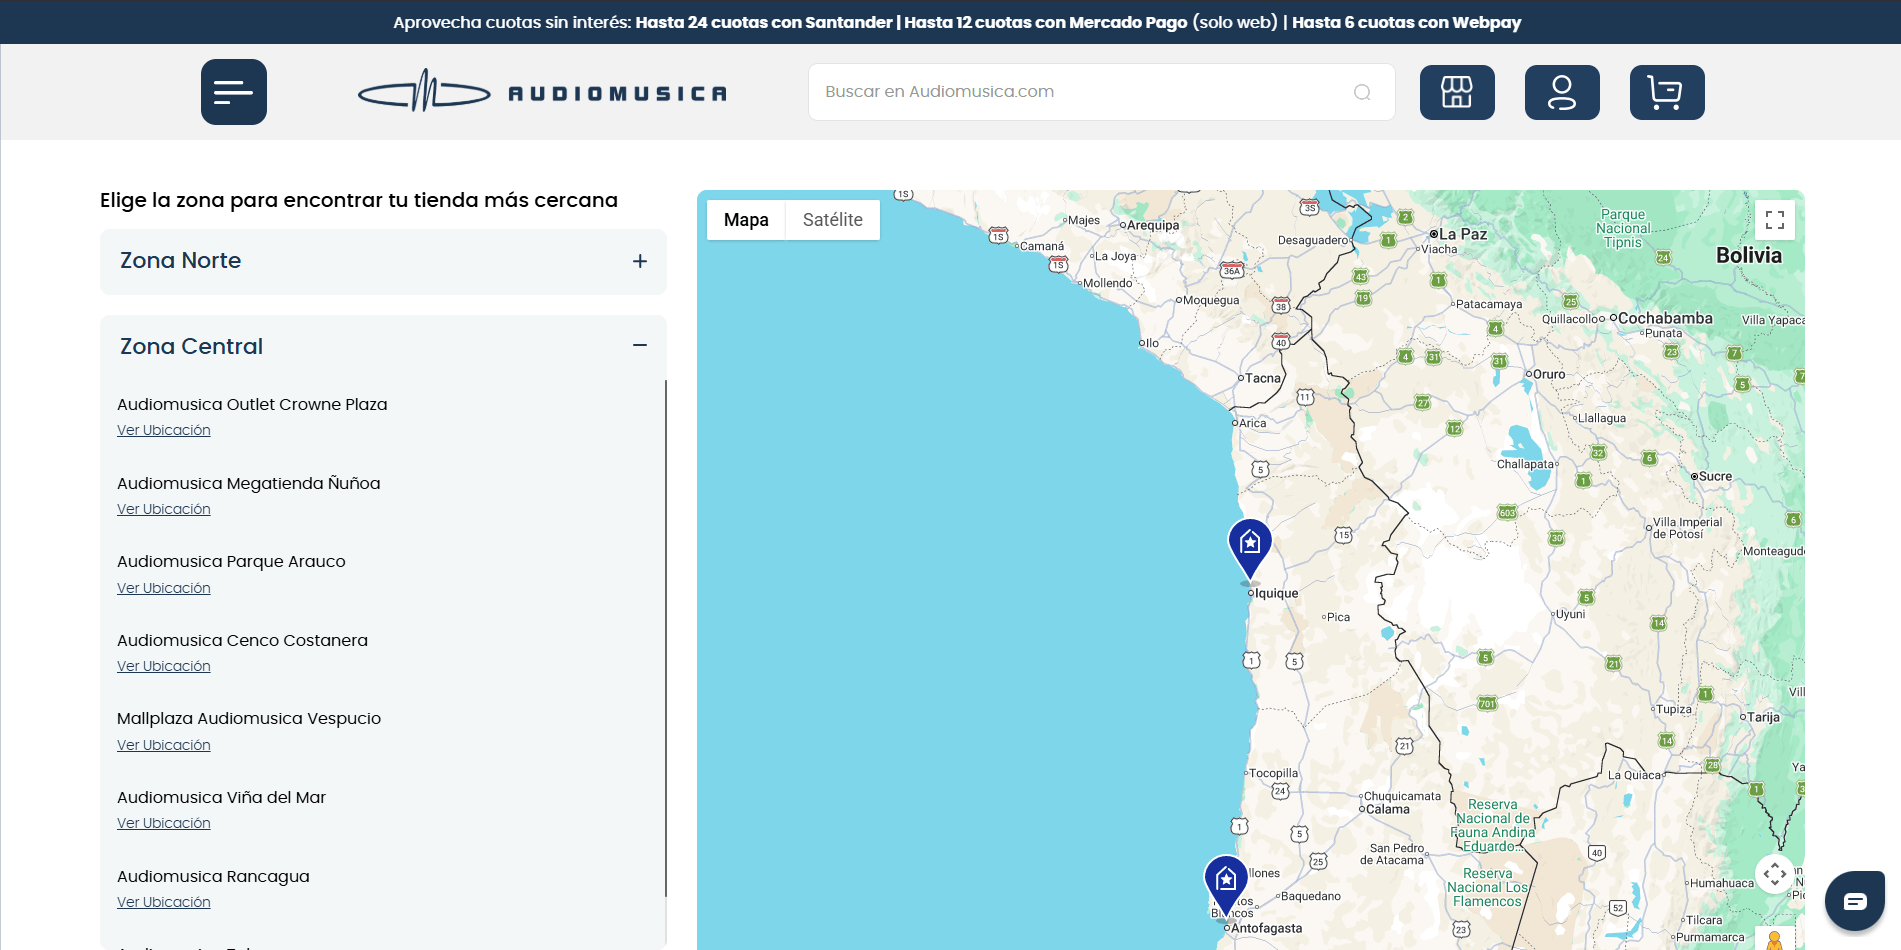View location for Audiomusica Rancagua
This screenshot has width=1901, height=950.
pos(164,902)
